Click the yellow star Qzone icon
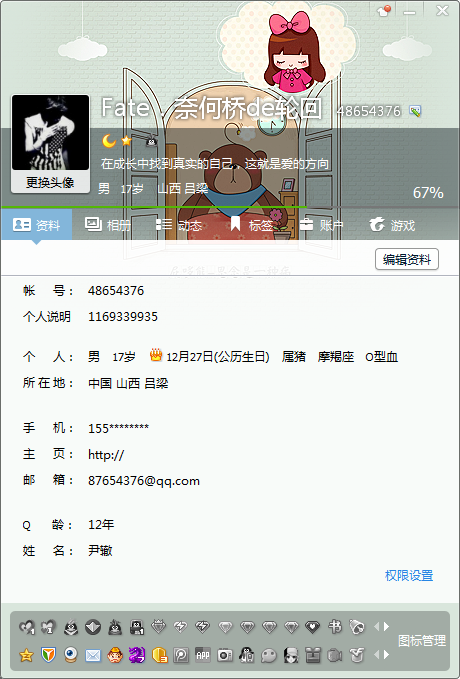The width and height of the screenshot is (460, 679). 26,655
